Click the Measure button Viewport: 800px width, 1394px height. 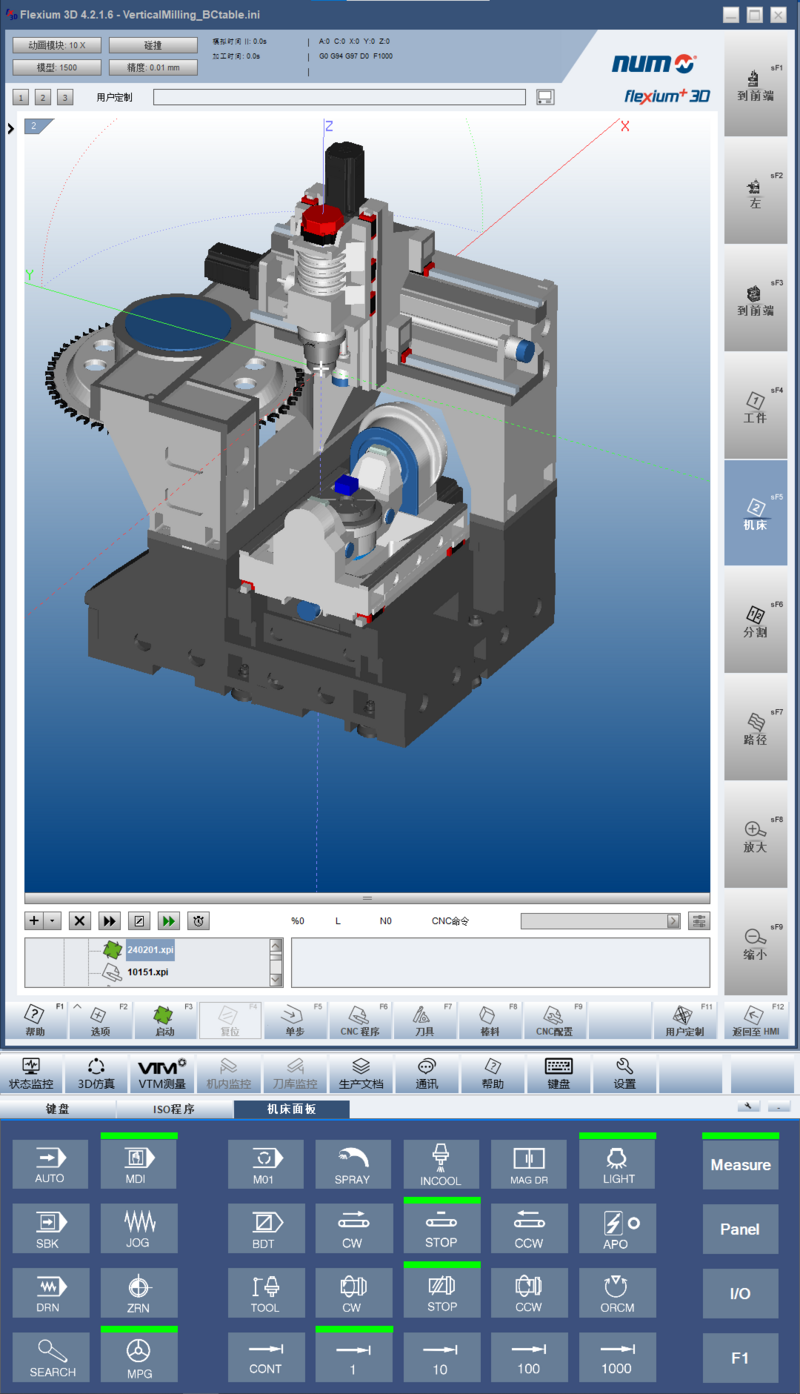(740, 1165)
